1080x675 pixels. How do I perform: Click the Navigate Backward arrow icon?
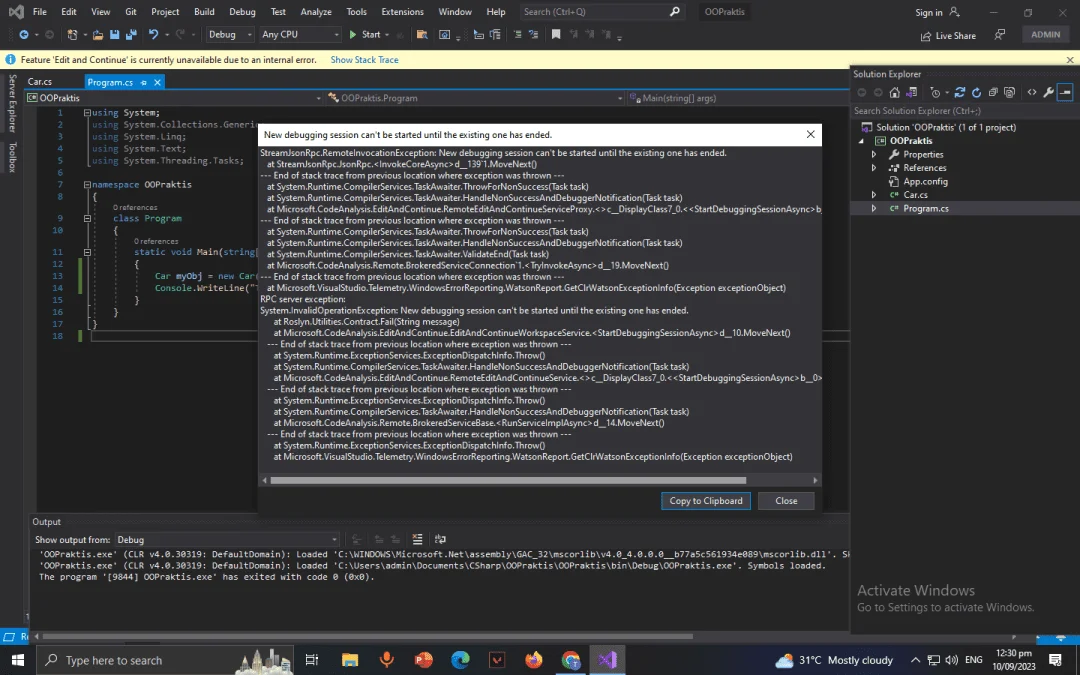tap(24, 34)
